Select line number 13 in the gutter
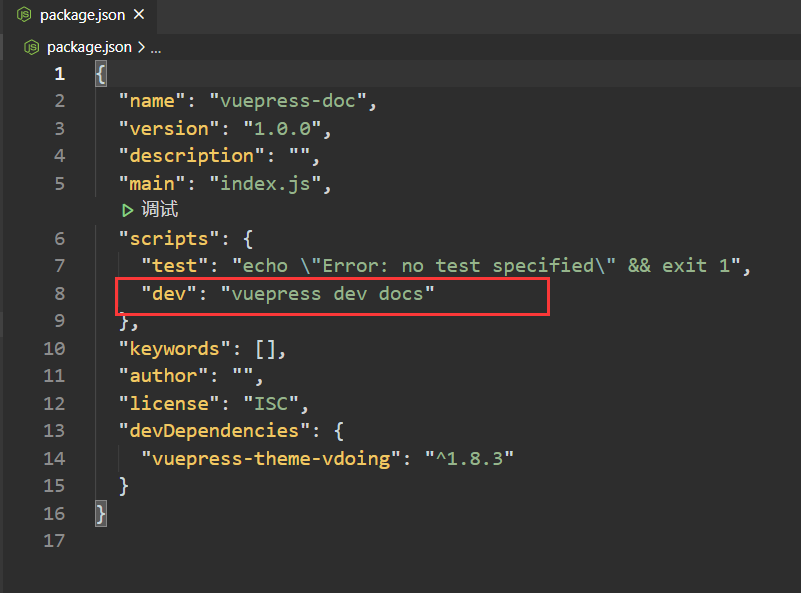Screen dimensions: 801x593 pyautogui.click(x=54, y=430)
